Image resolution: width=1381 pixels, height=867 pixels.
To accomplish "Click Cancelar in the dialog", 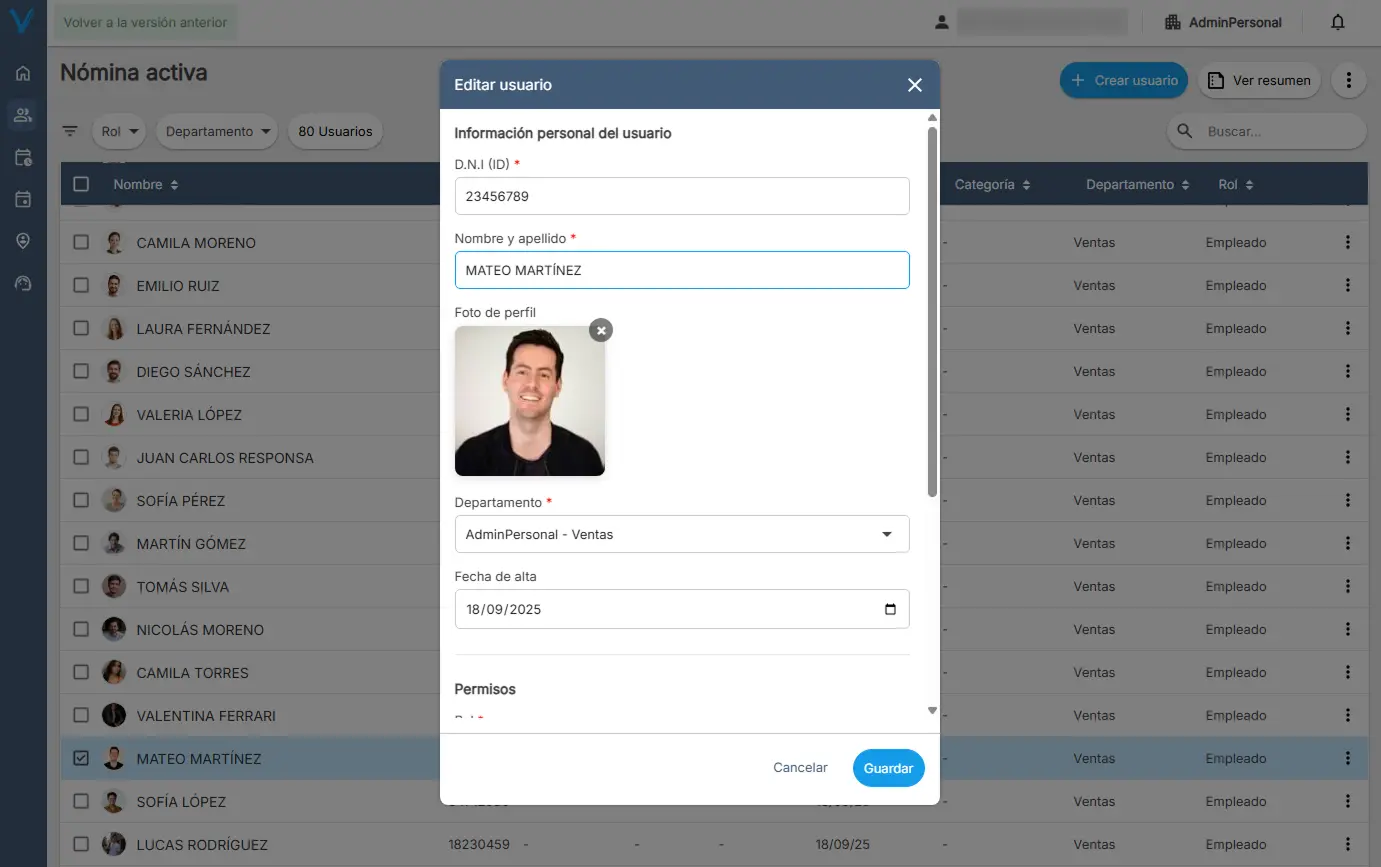I will point(800,768).
